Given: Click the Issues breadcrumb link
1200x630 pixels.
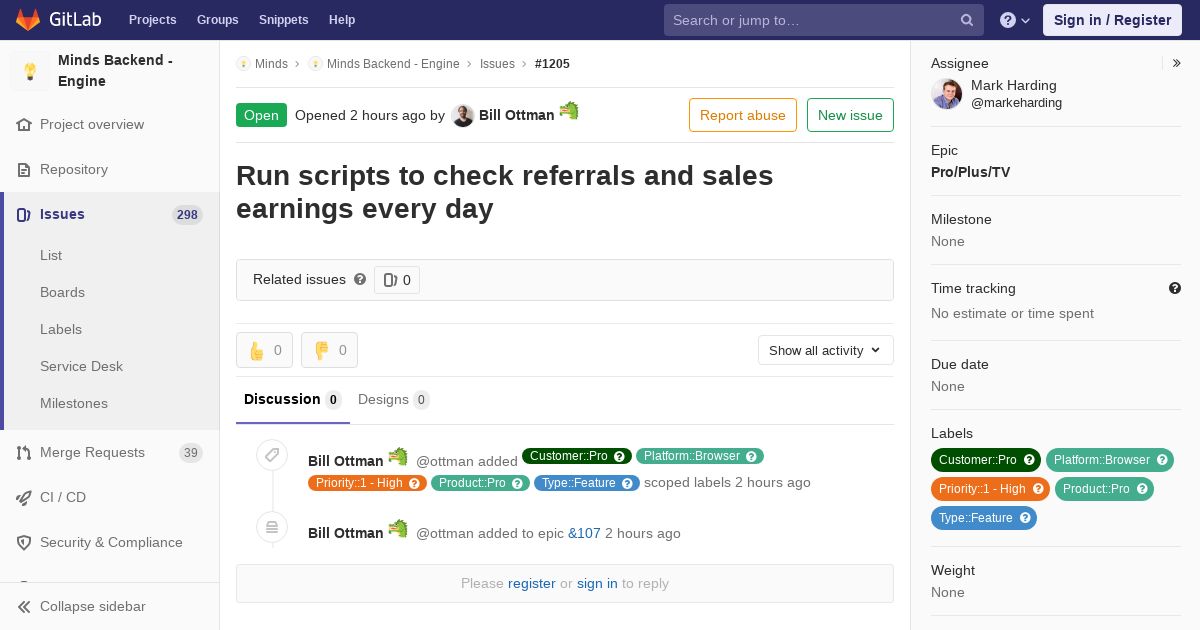Looking at the screenshot, I should [x=497, y=64].
